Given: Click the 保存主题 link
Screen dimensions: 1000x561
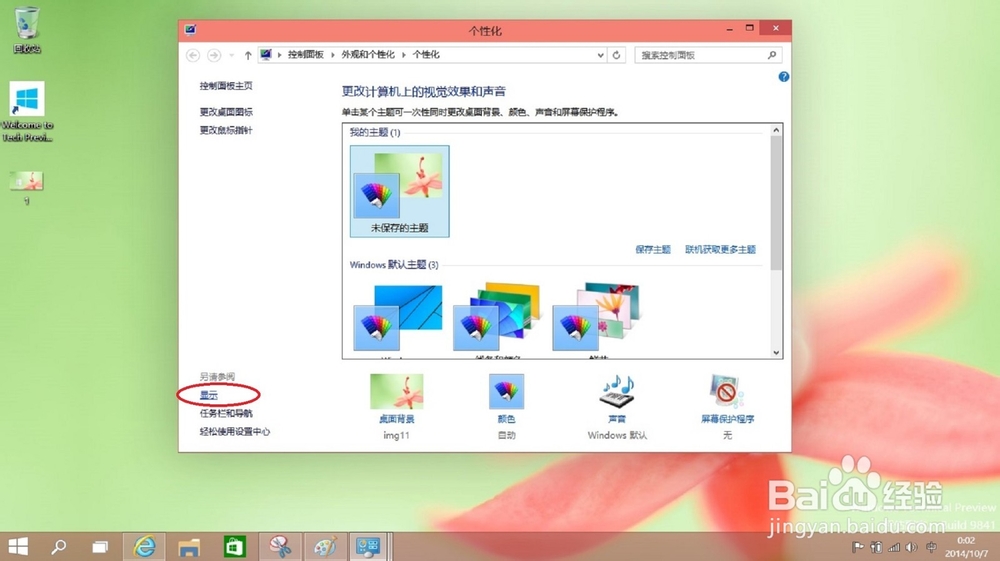Looking at the screenshot, I should (x=652, y=249).
